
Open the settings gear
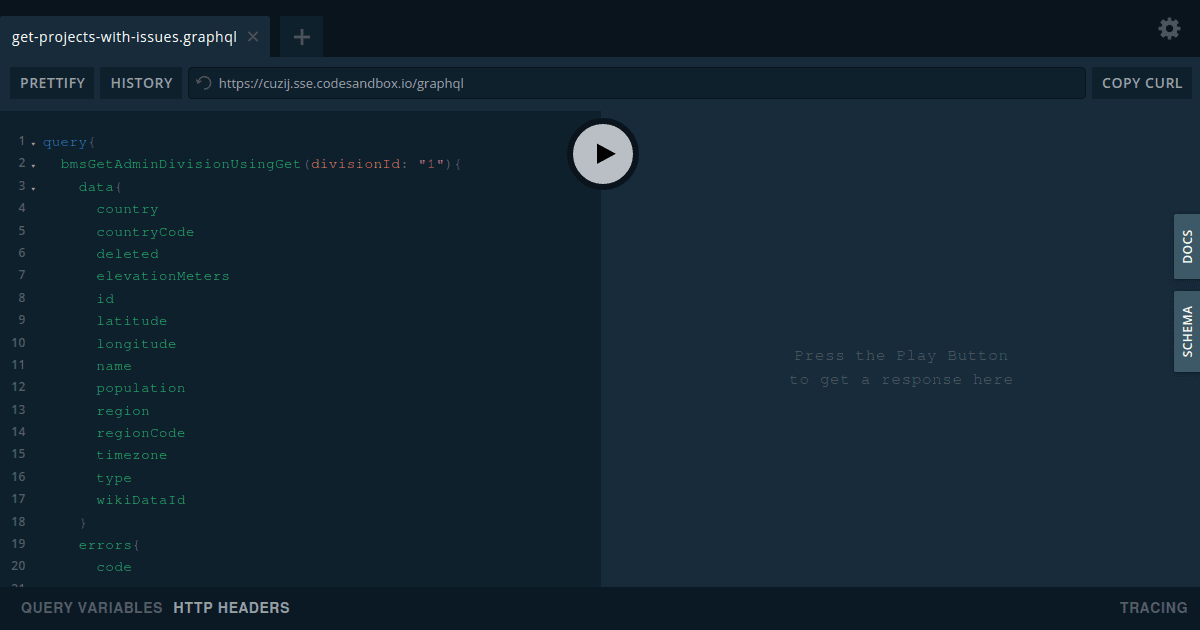(x=1169, y=29)
